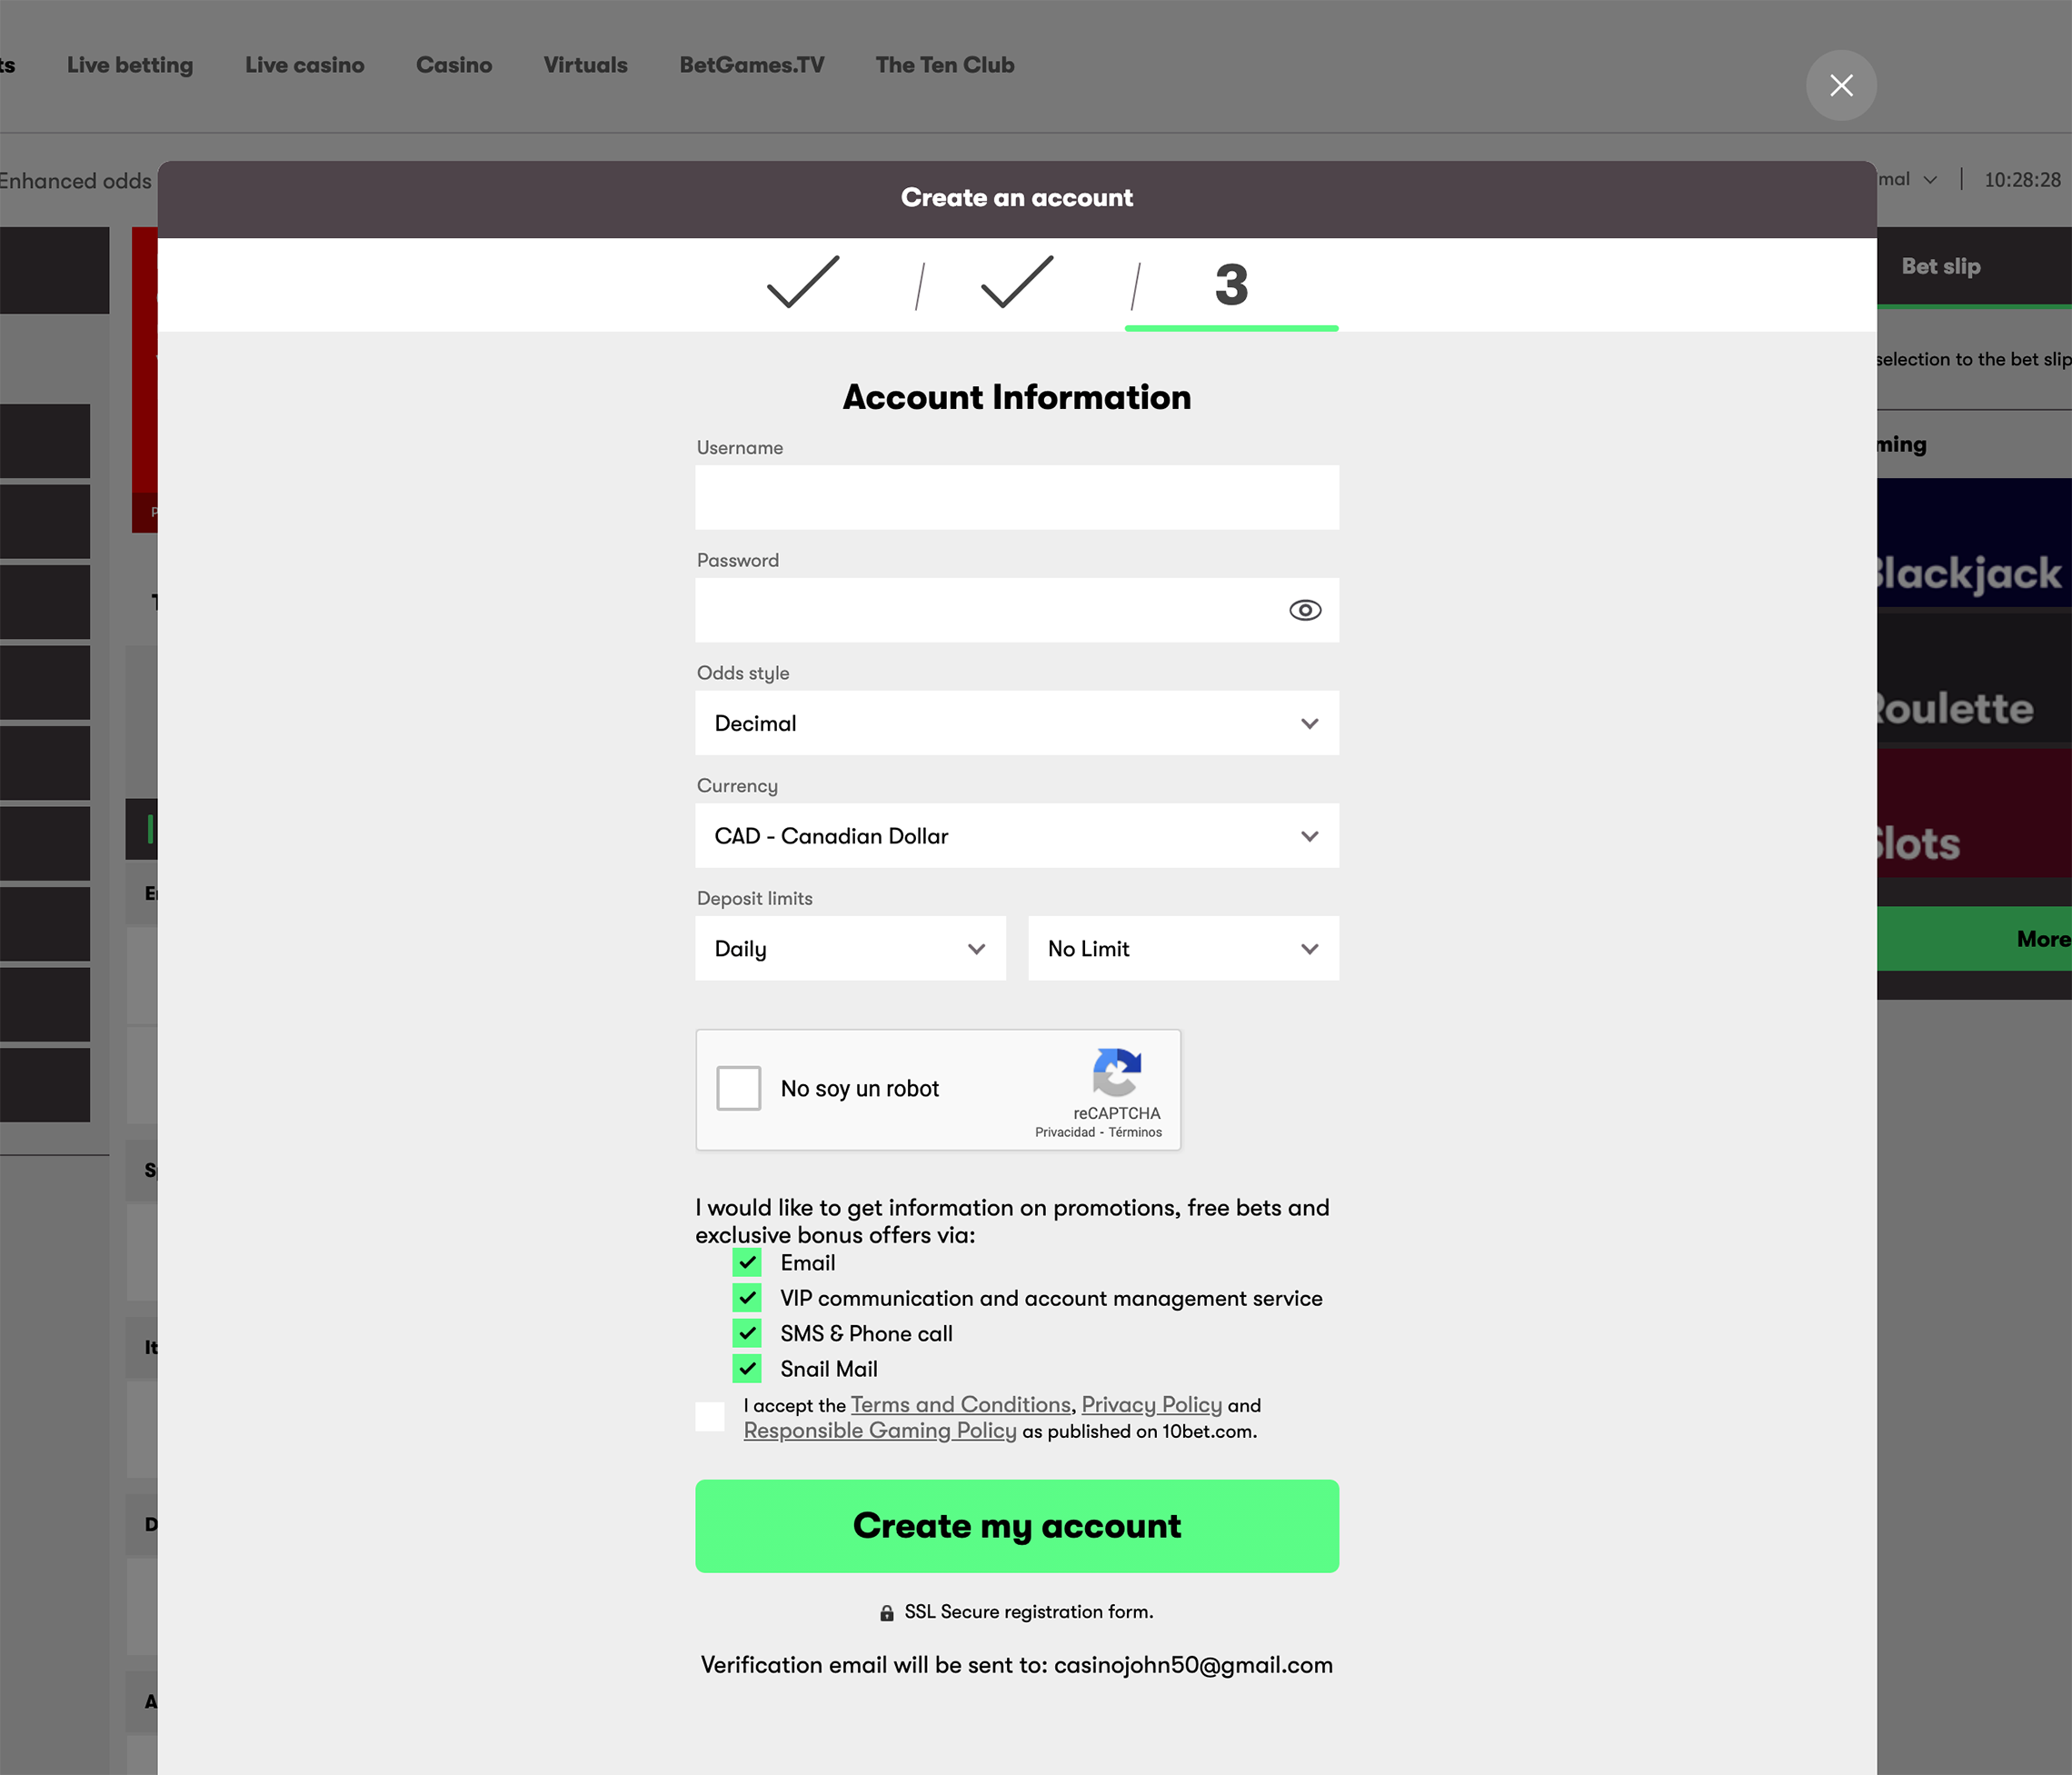
Task: Click the first completed step checkmark
Action: tap(803, 283)
